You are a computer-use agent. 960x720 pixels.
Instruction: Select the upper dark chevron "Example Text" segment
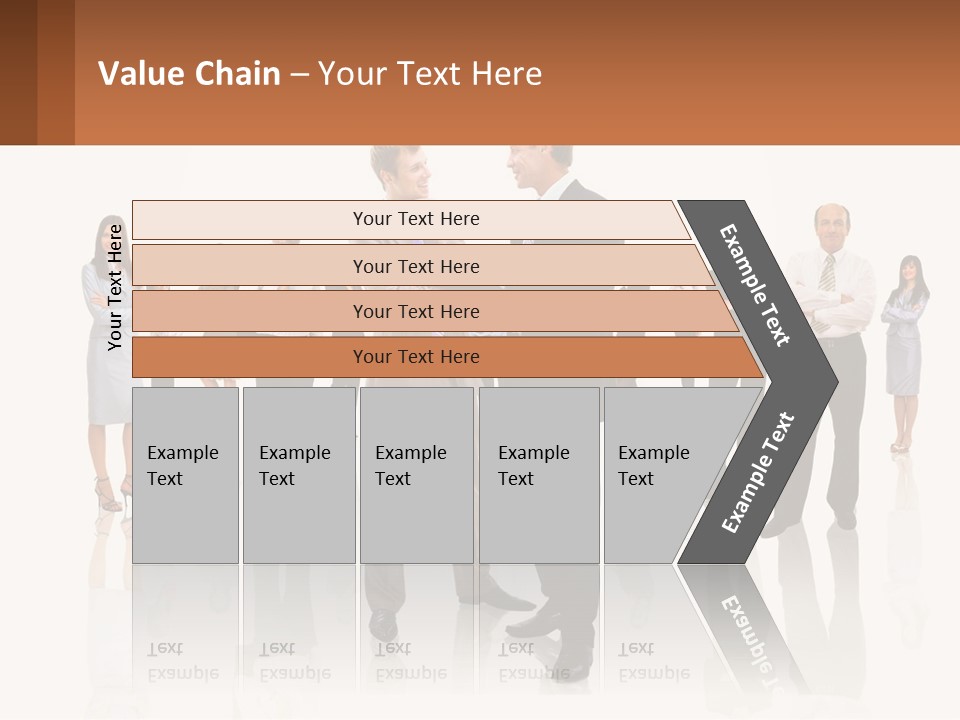point(755,285)
